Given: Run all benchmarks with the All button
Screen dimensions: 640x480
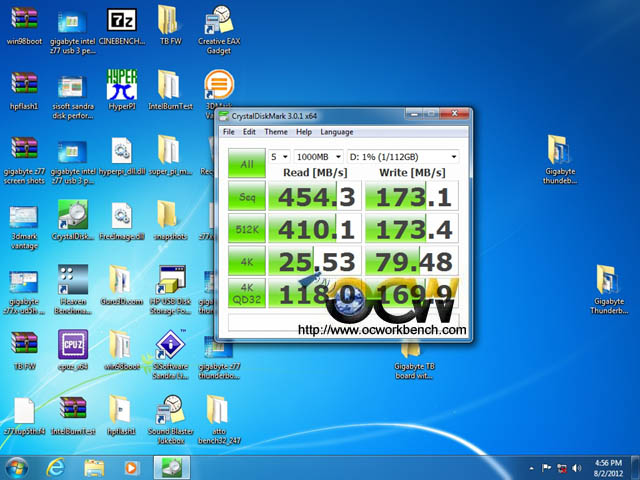Looking at the screenshot, I should (x=247, y=163).
